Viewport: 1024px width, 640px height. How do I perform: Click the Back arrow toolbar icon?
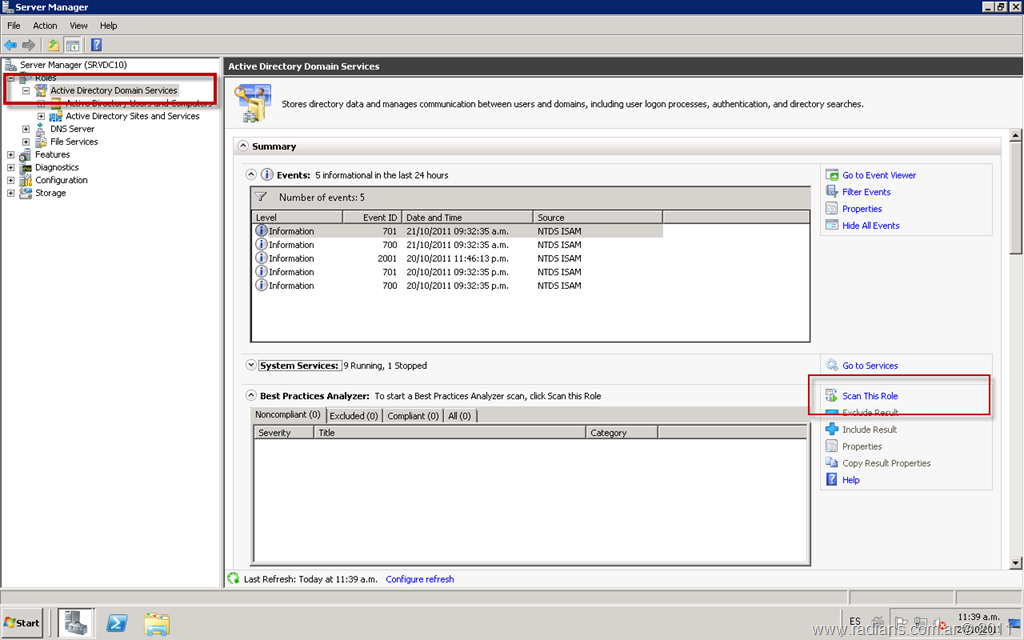pyautogui.click(x=10, y=45)
